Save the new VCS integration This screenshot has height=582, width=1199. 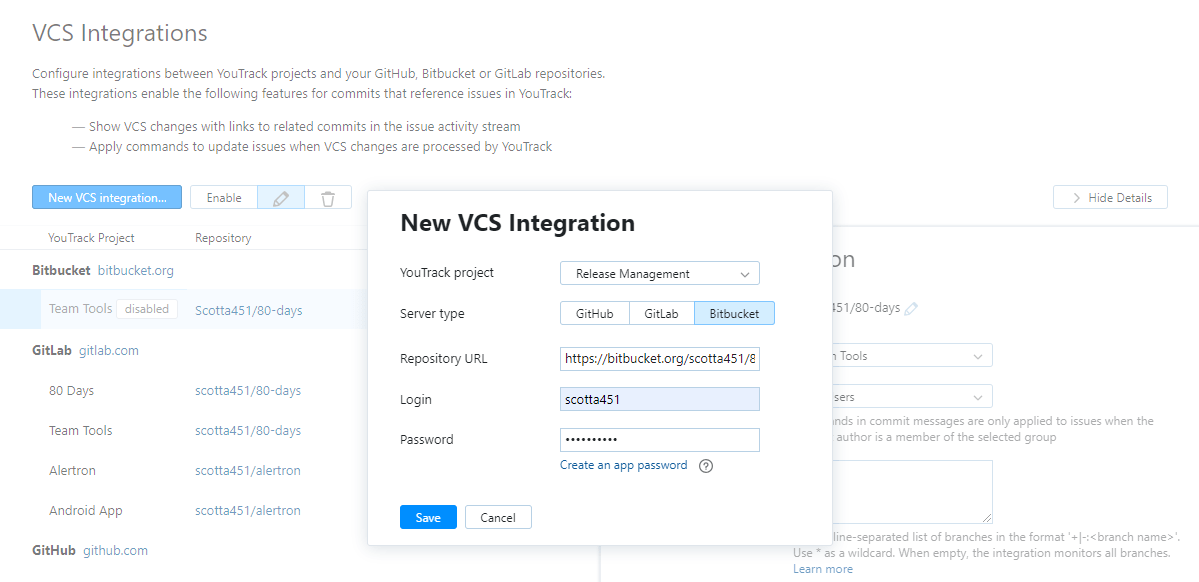coord(428,517)
